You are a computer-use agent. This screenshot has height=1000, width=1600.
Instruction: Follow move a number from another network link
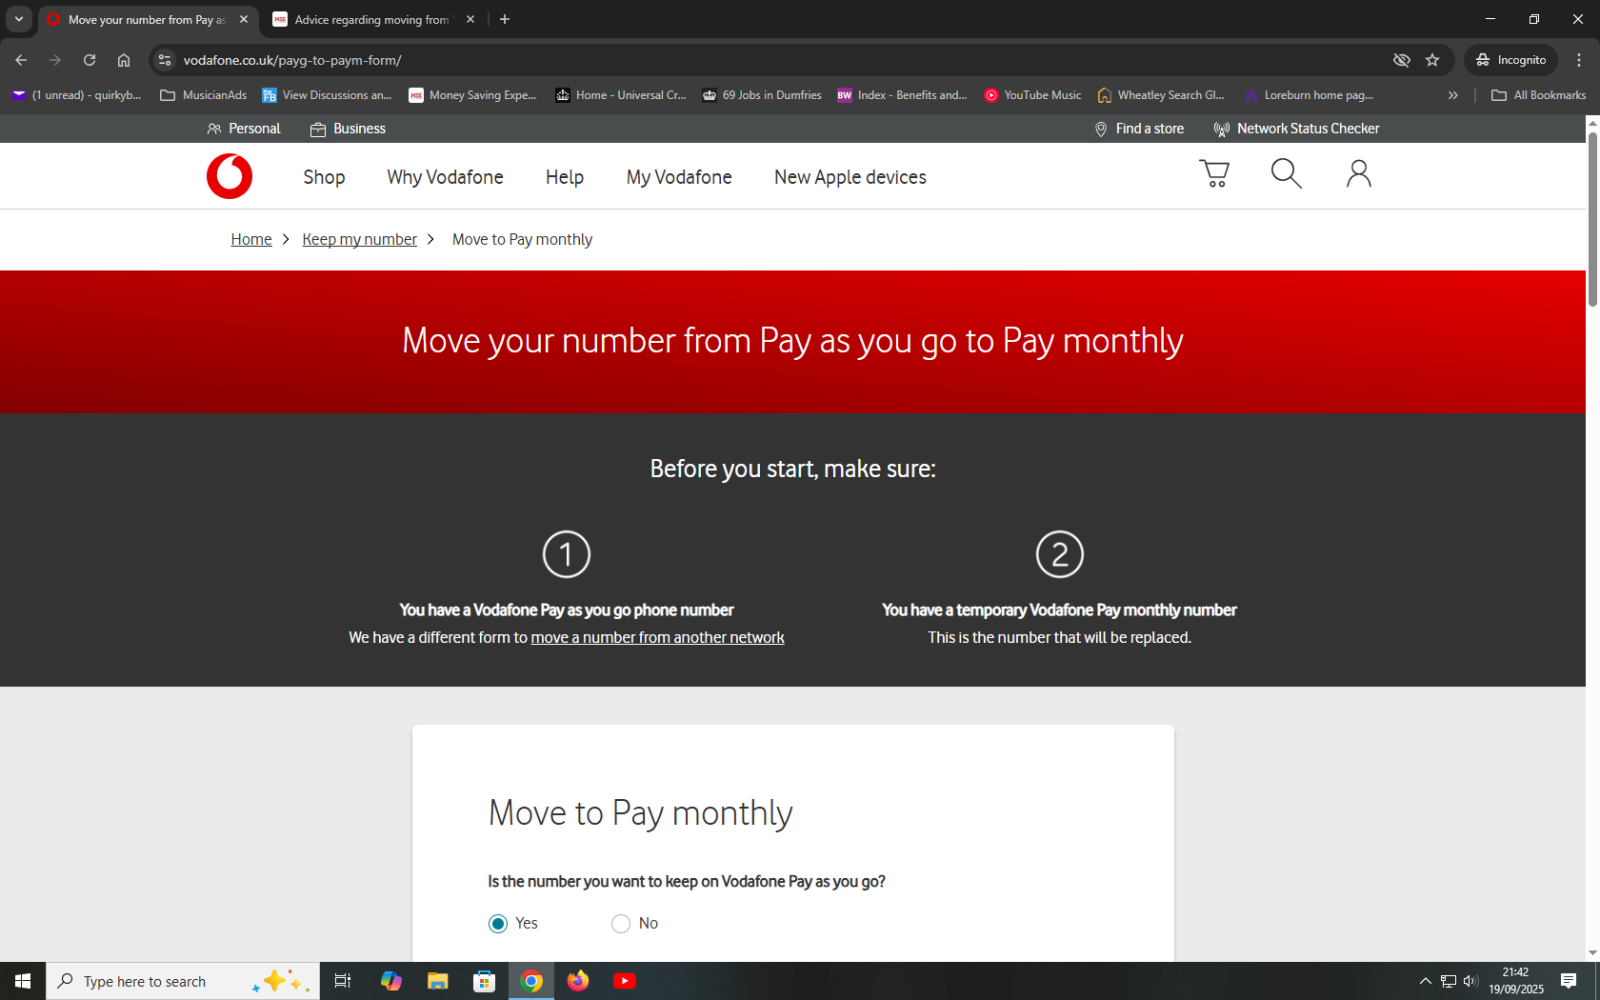(657, 637)
